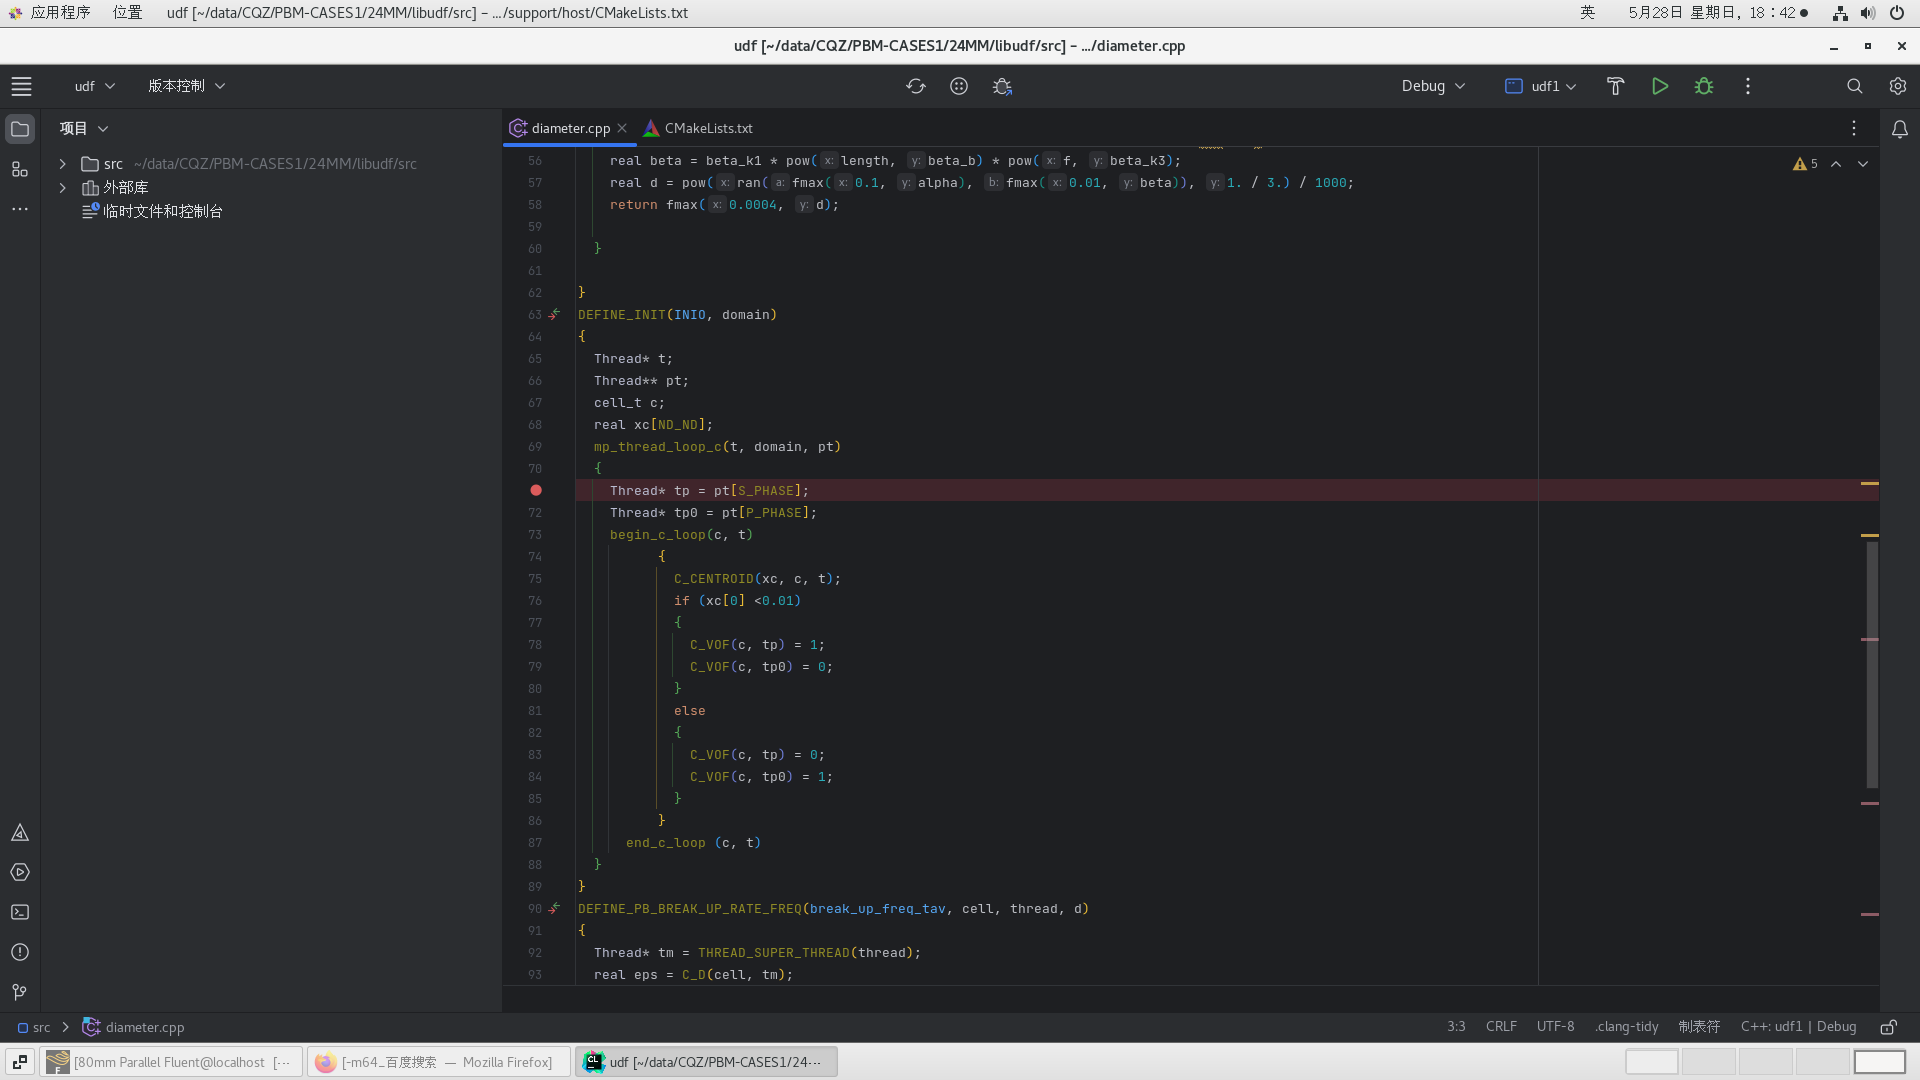This screenshot has height=1080, width=1920.
Task: Click gutter icon at DEFINE_PB_BREAK_UP_RATE_FREQ line
Action: (x=554, y=908)
